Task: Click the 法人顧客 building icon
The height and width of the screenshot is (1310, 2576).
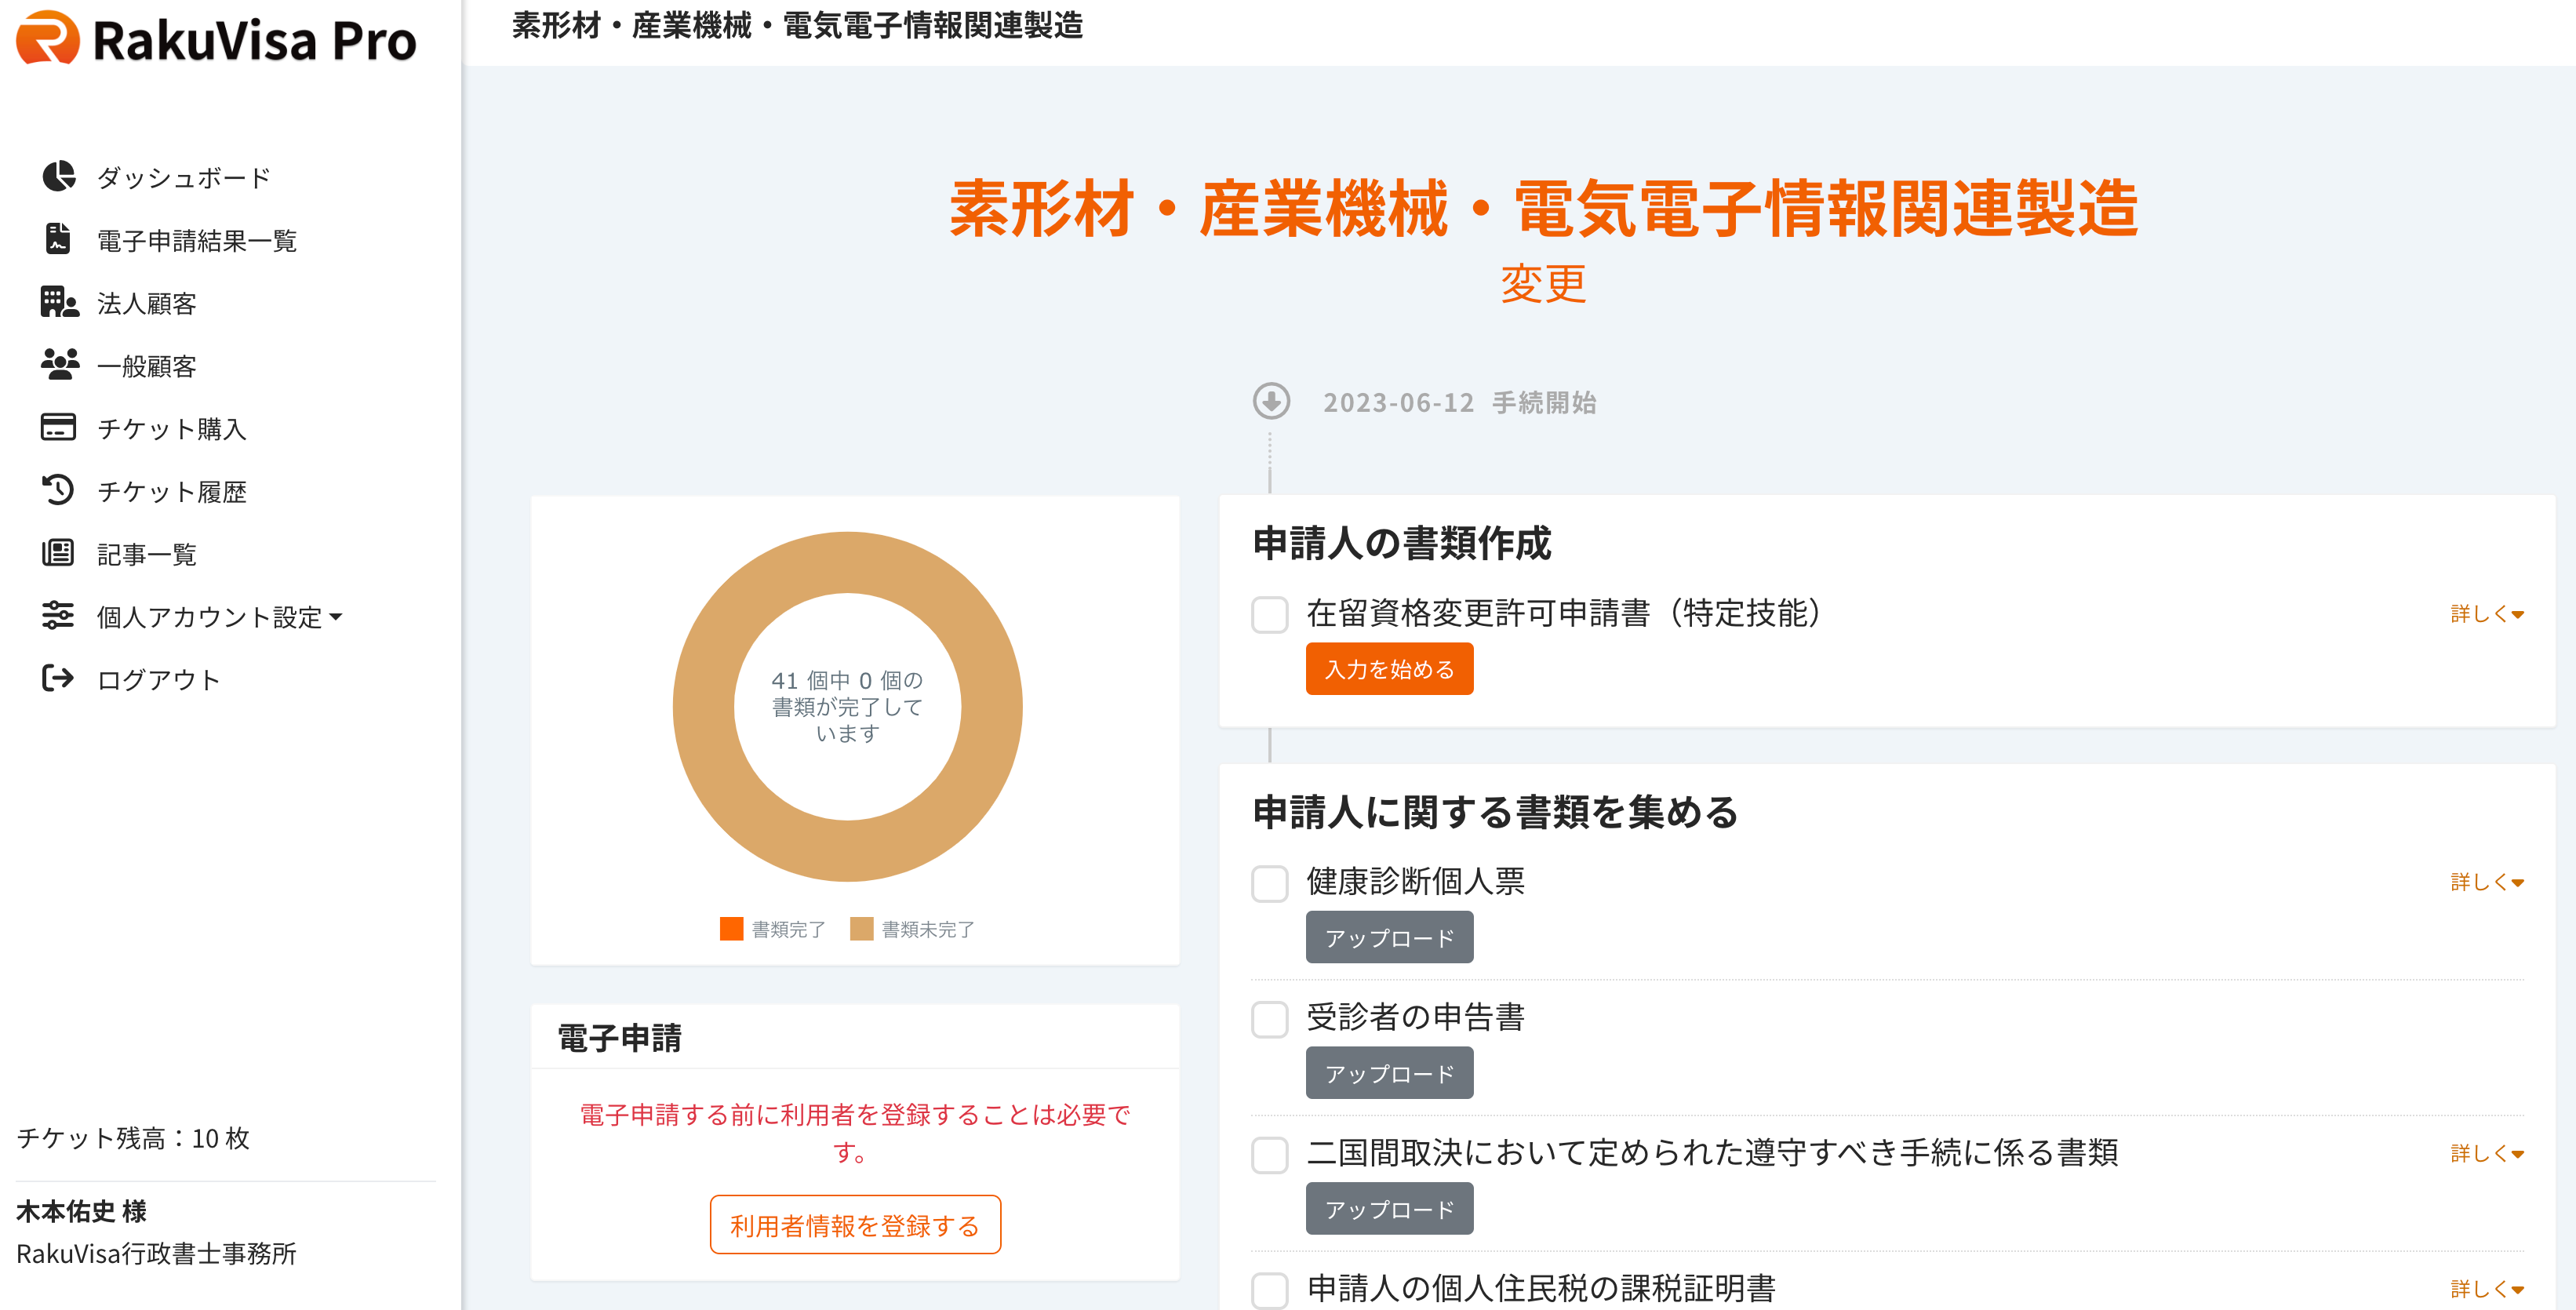Action: 58,302
